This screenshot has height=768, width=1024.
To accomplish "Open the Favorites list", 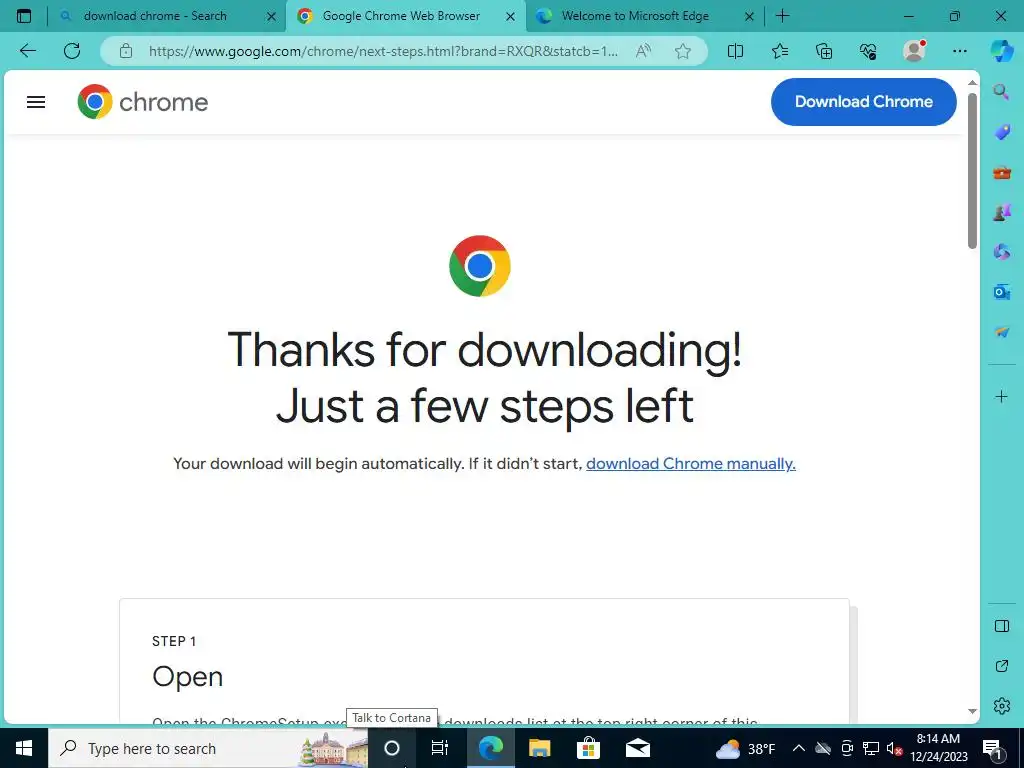I will click(x=780, y=51).
